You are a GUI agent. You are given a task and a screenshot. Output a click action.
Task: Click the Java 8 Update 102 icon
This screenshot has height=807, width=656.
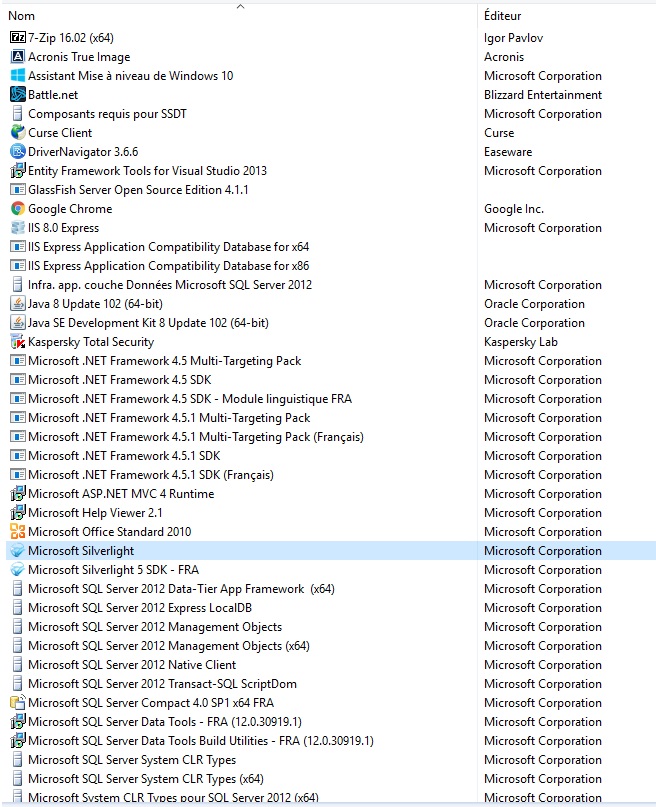click(x=17, y=304)
